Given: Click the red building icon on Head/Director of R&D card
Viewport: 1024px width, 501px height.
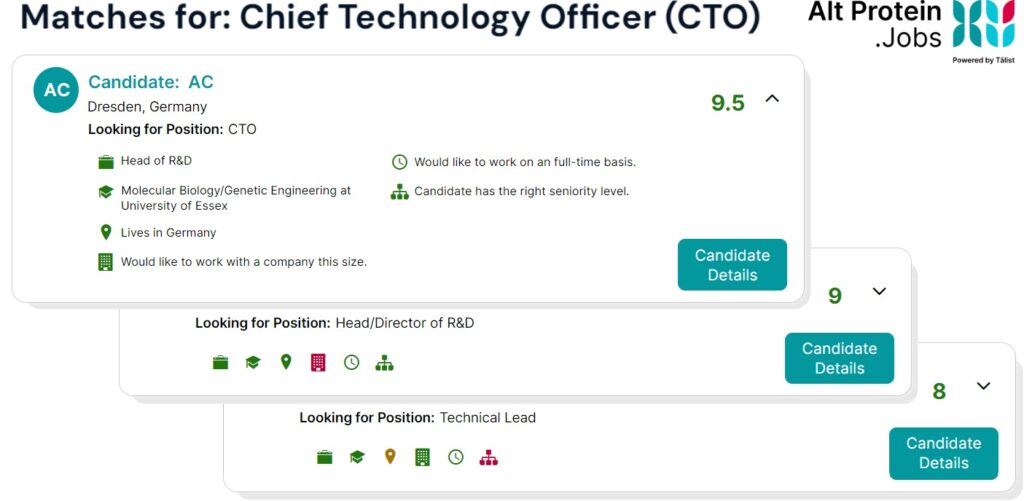Looking at the screenshot, I should (x=318, y=363).
